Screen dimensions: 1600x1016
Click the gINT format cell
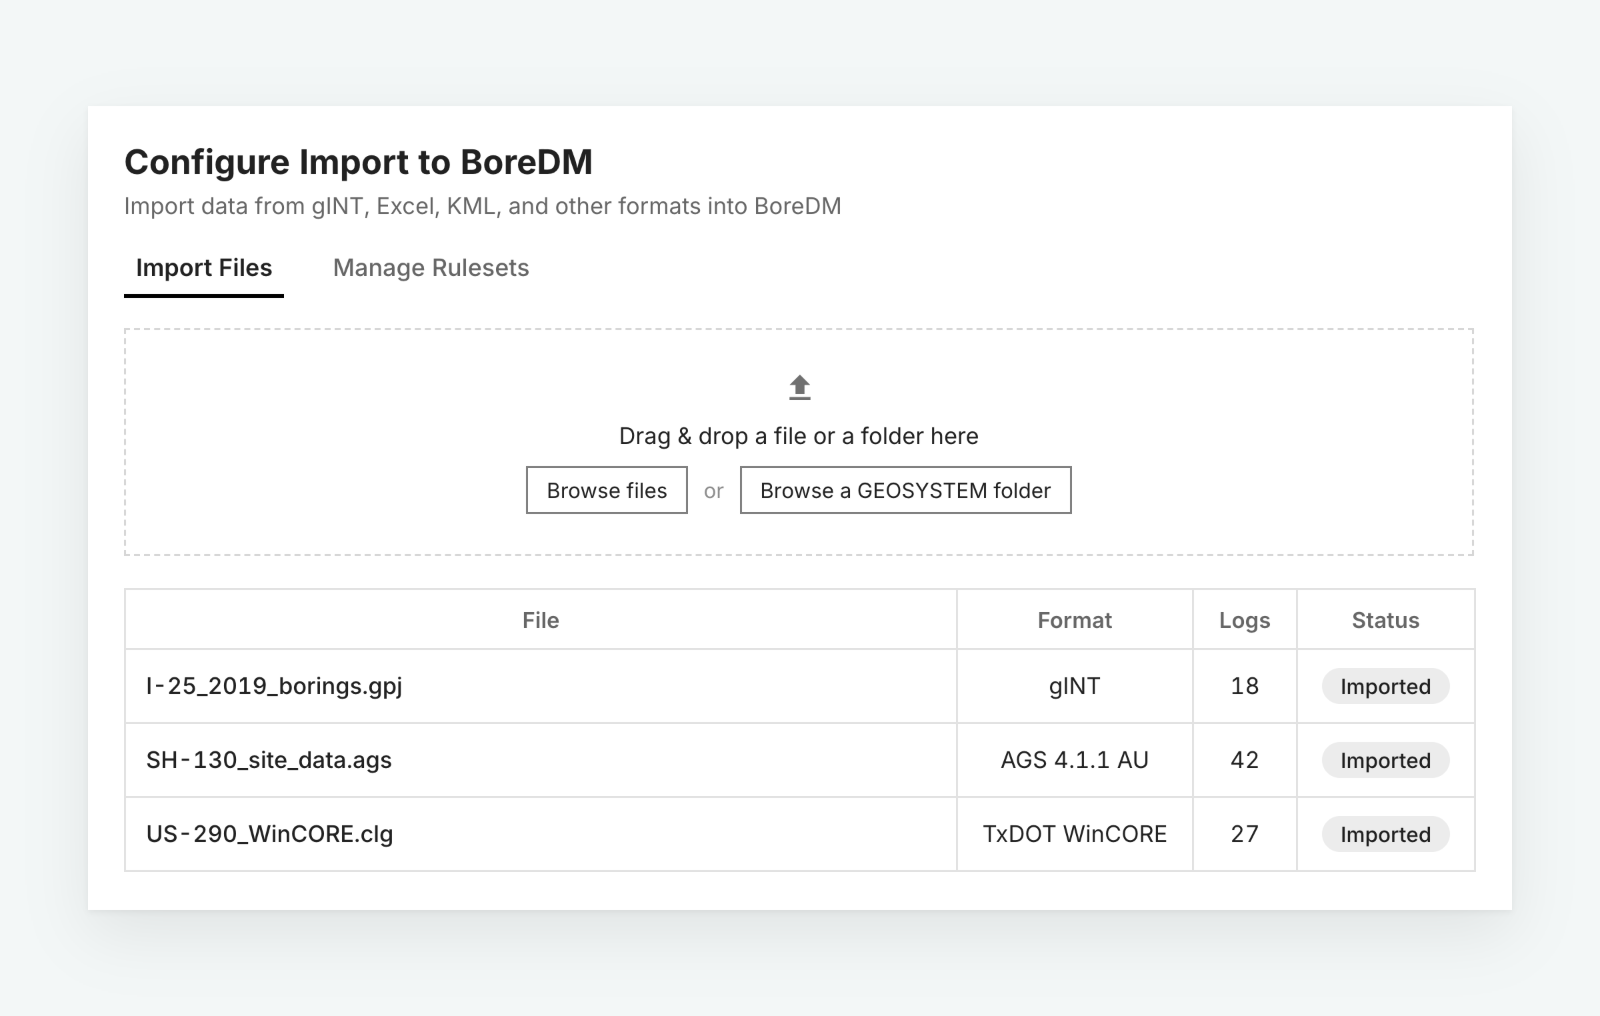tap(1075, 686)
